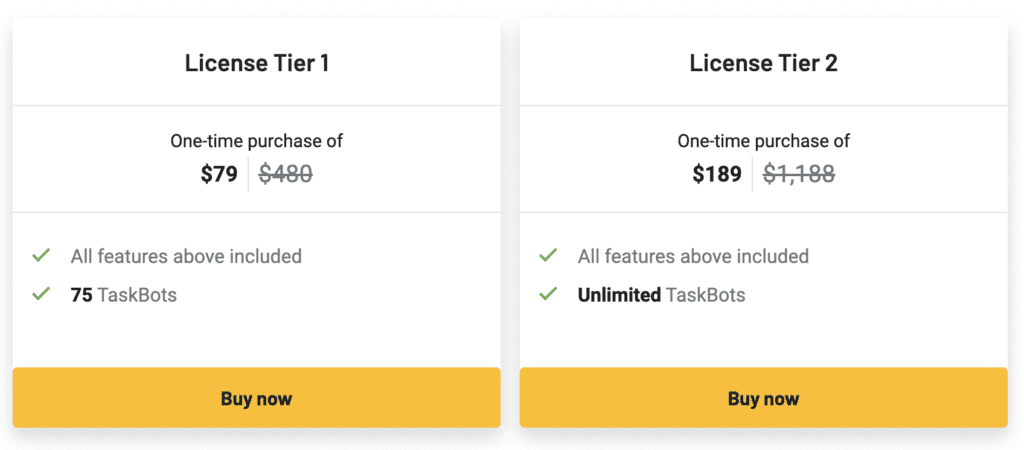This screenshot has width=1024, height=450.
Task: Click the divider between $79 and $480
Action: coord(248,174)
